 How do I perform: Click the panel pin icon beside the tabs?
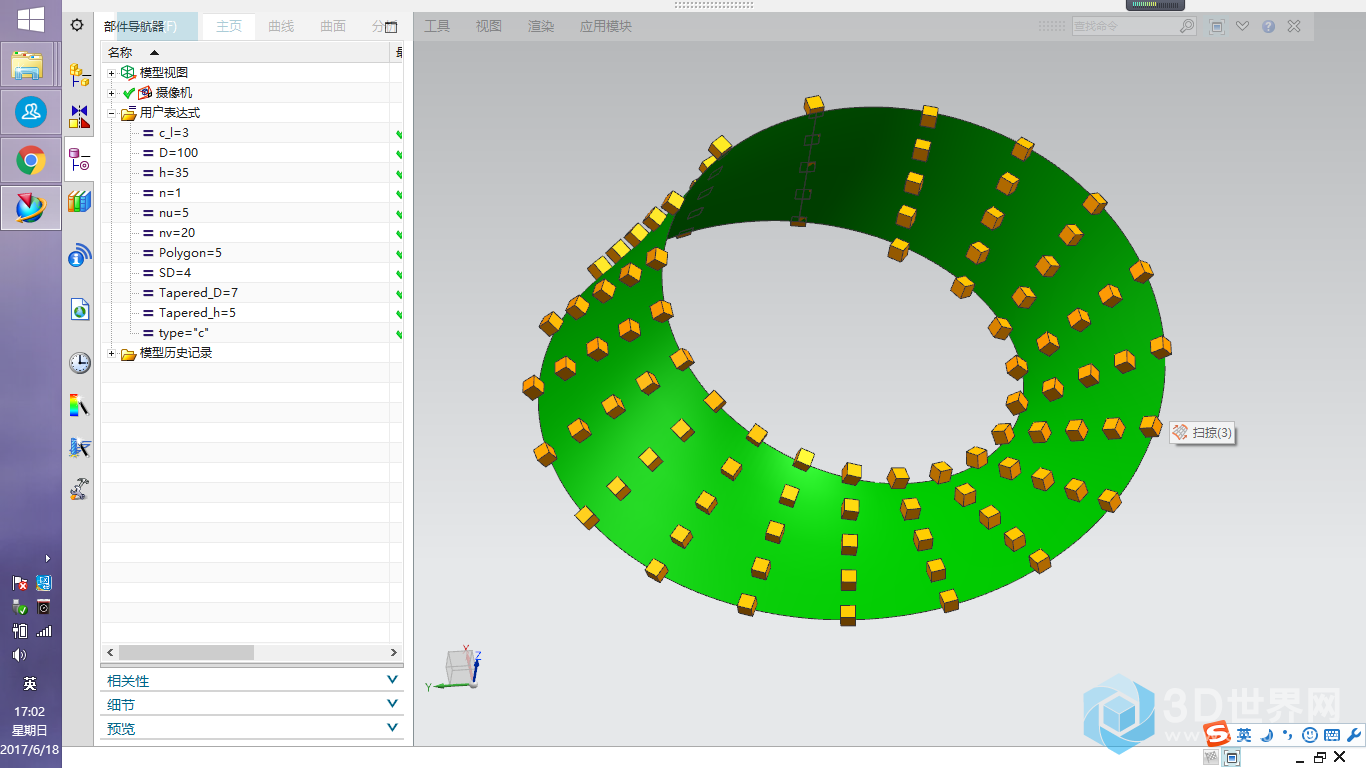coord(391,27)
